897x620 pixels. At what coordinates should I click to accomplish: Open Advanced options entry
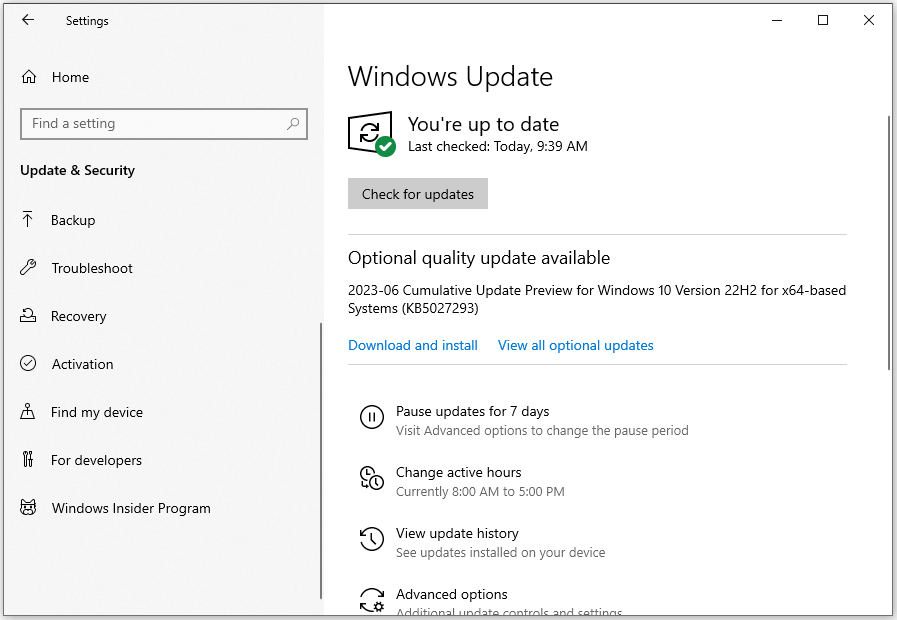click(452, 595)
